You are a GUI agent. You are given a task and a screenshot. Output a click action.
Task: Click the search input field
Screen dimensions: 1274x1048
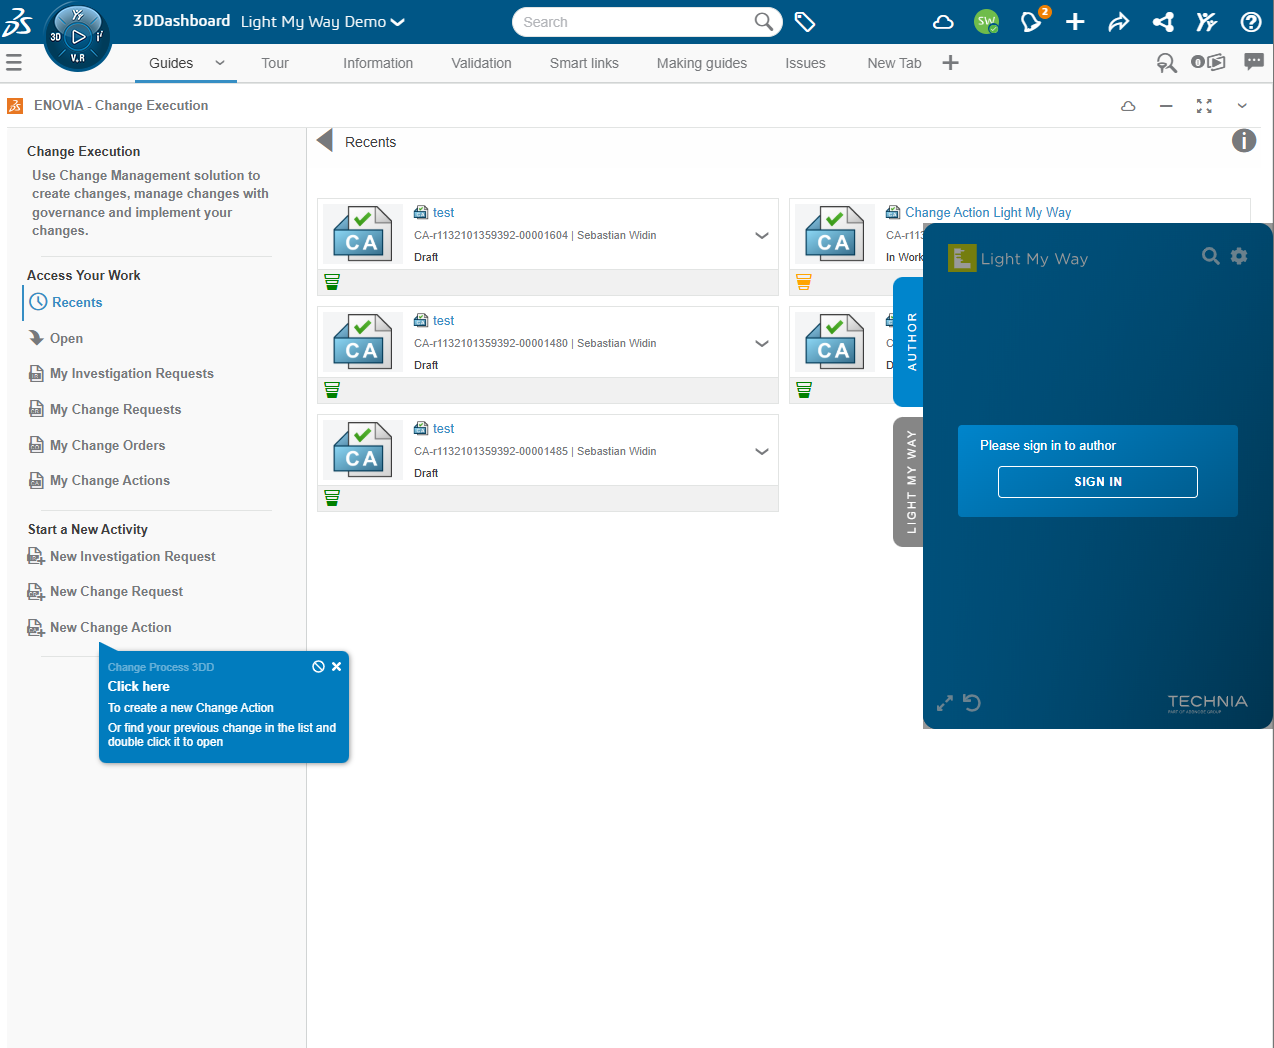click(637, 22)
